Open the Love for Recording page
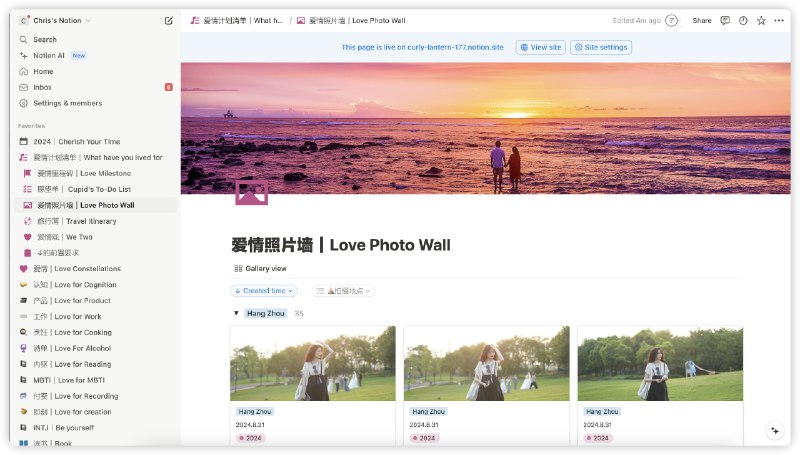Image resolution: width=800 pixels, height=455 pixels. coord(76,396)
